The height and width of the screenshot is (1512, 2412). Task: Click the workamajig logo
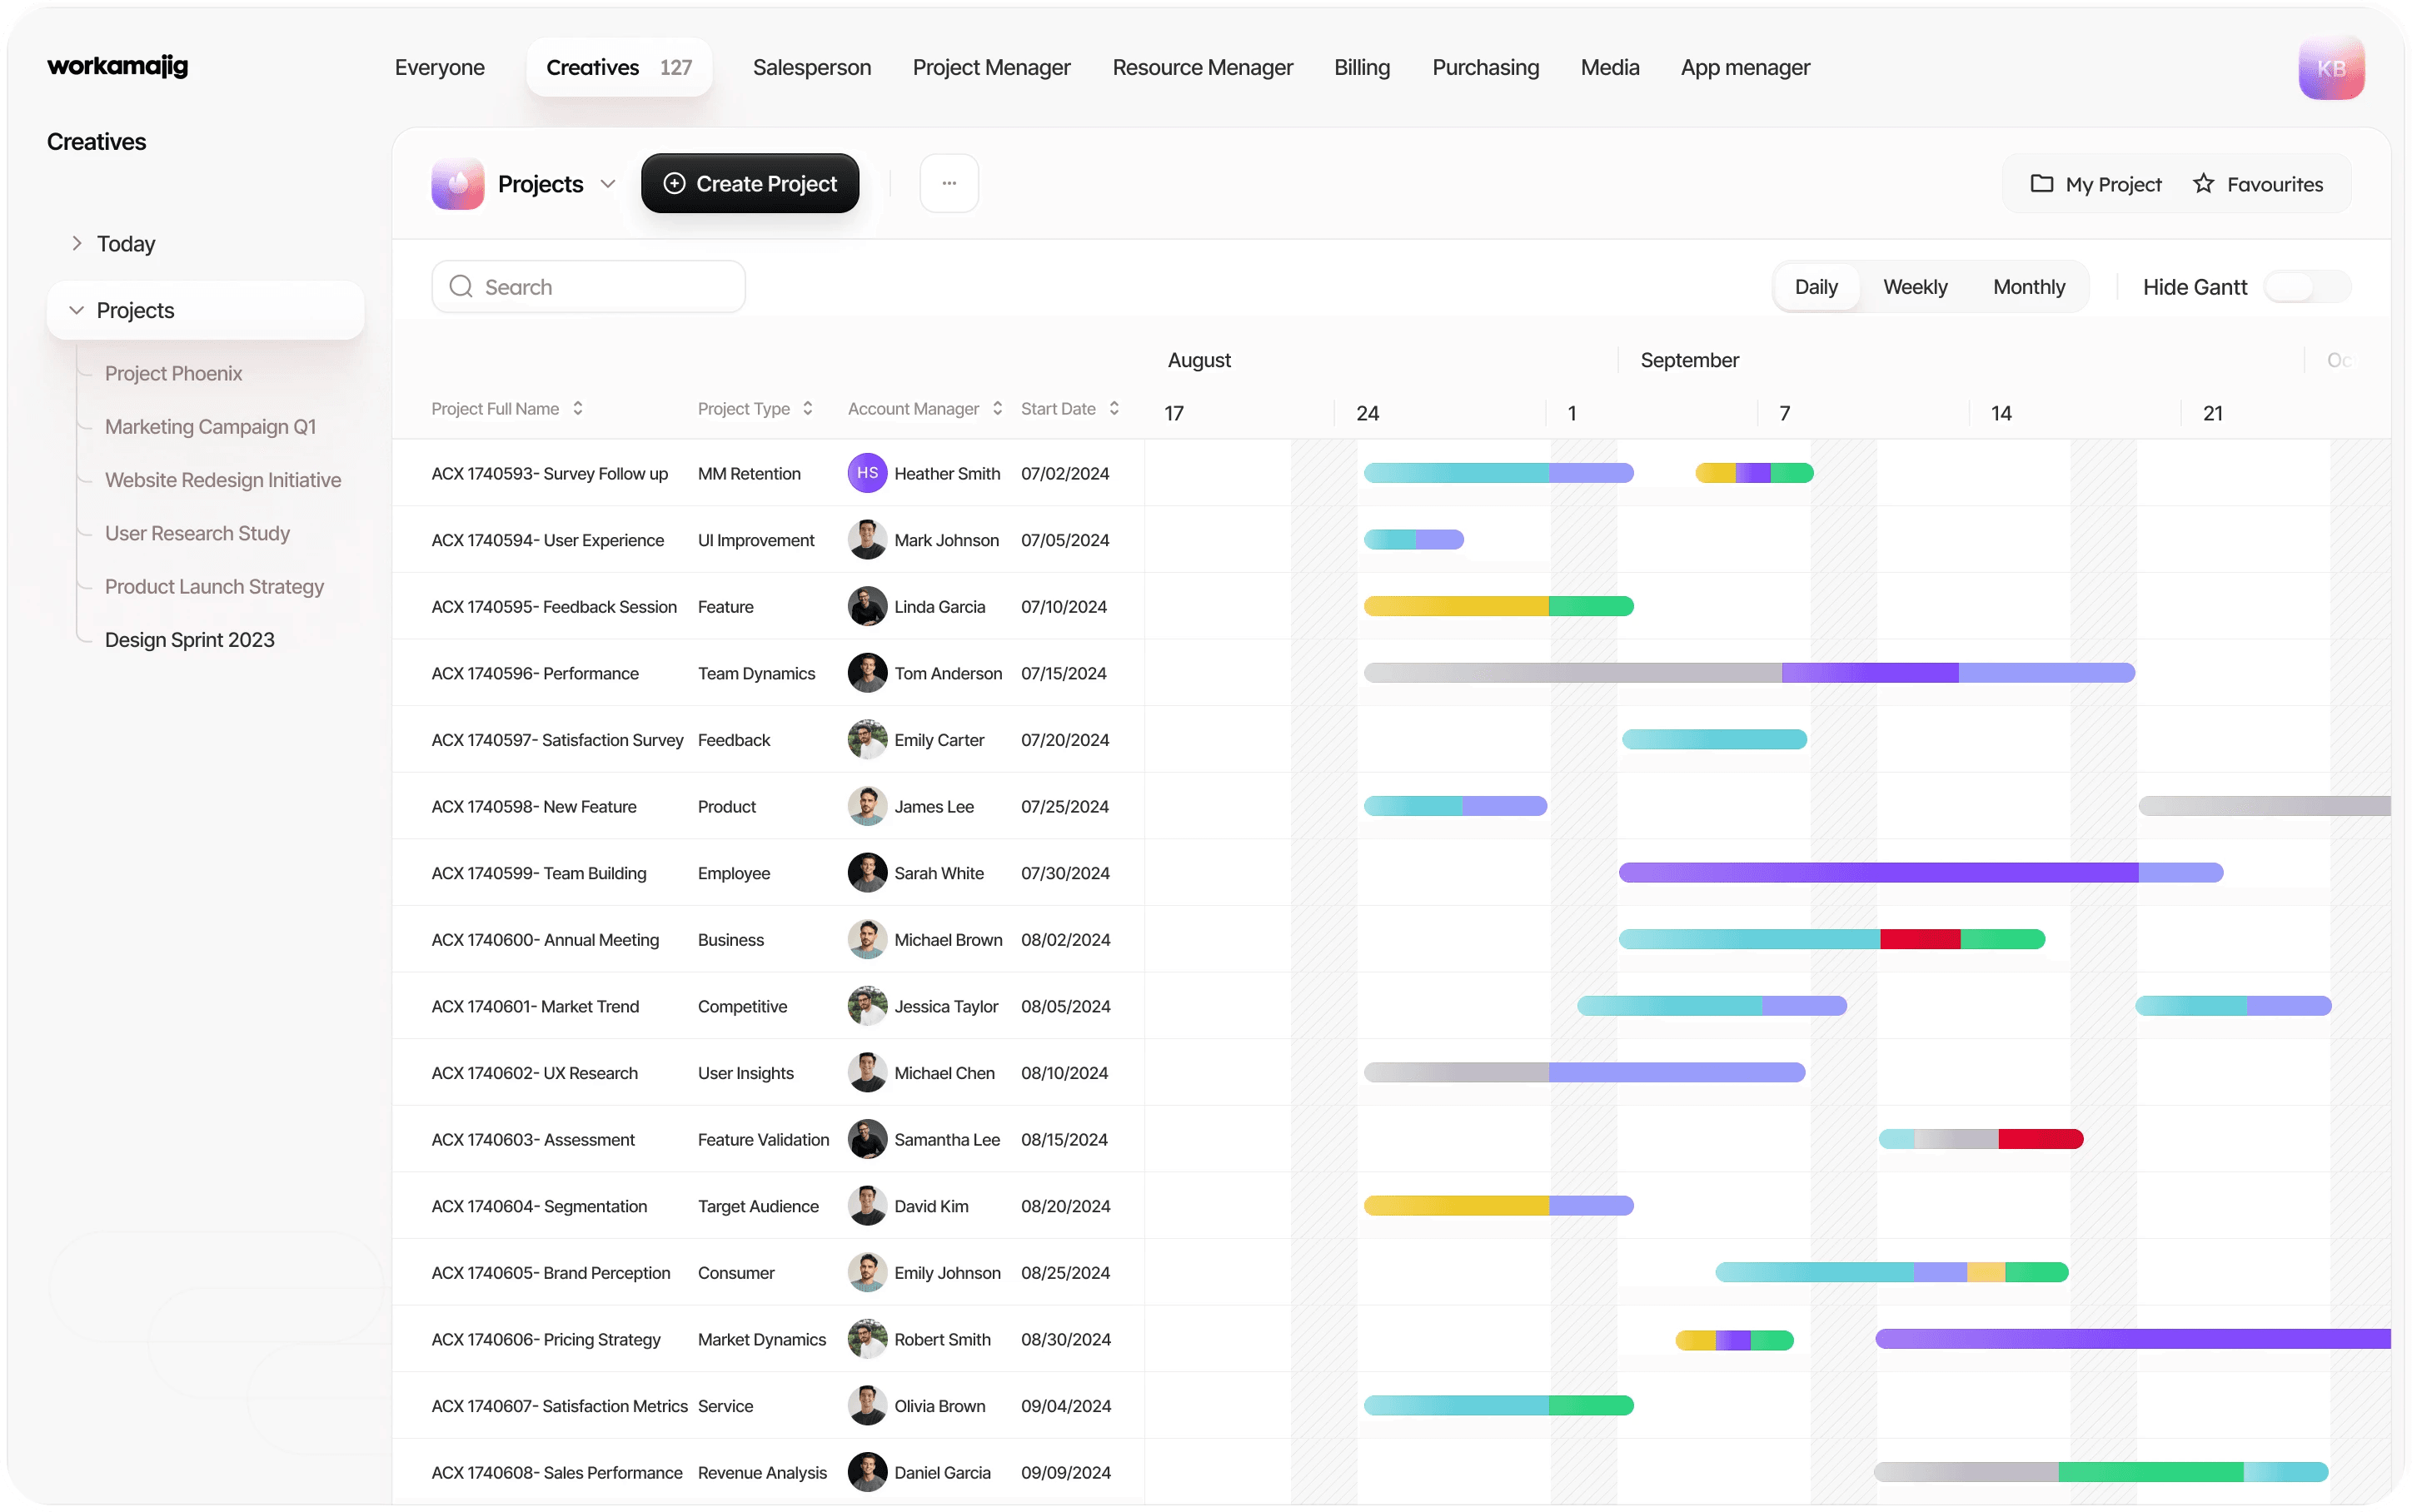click(x=117, y=66)
